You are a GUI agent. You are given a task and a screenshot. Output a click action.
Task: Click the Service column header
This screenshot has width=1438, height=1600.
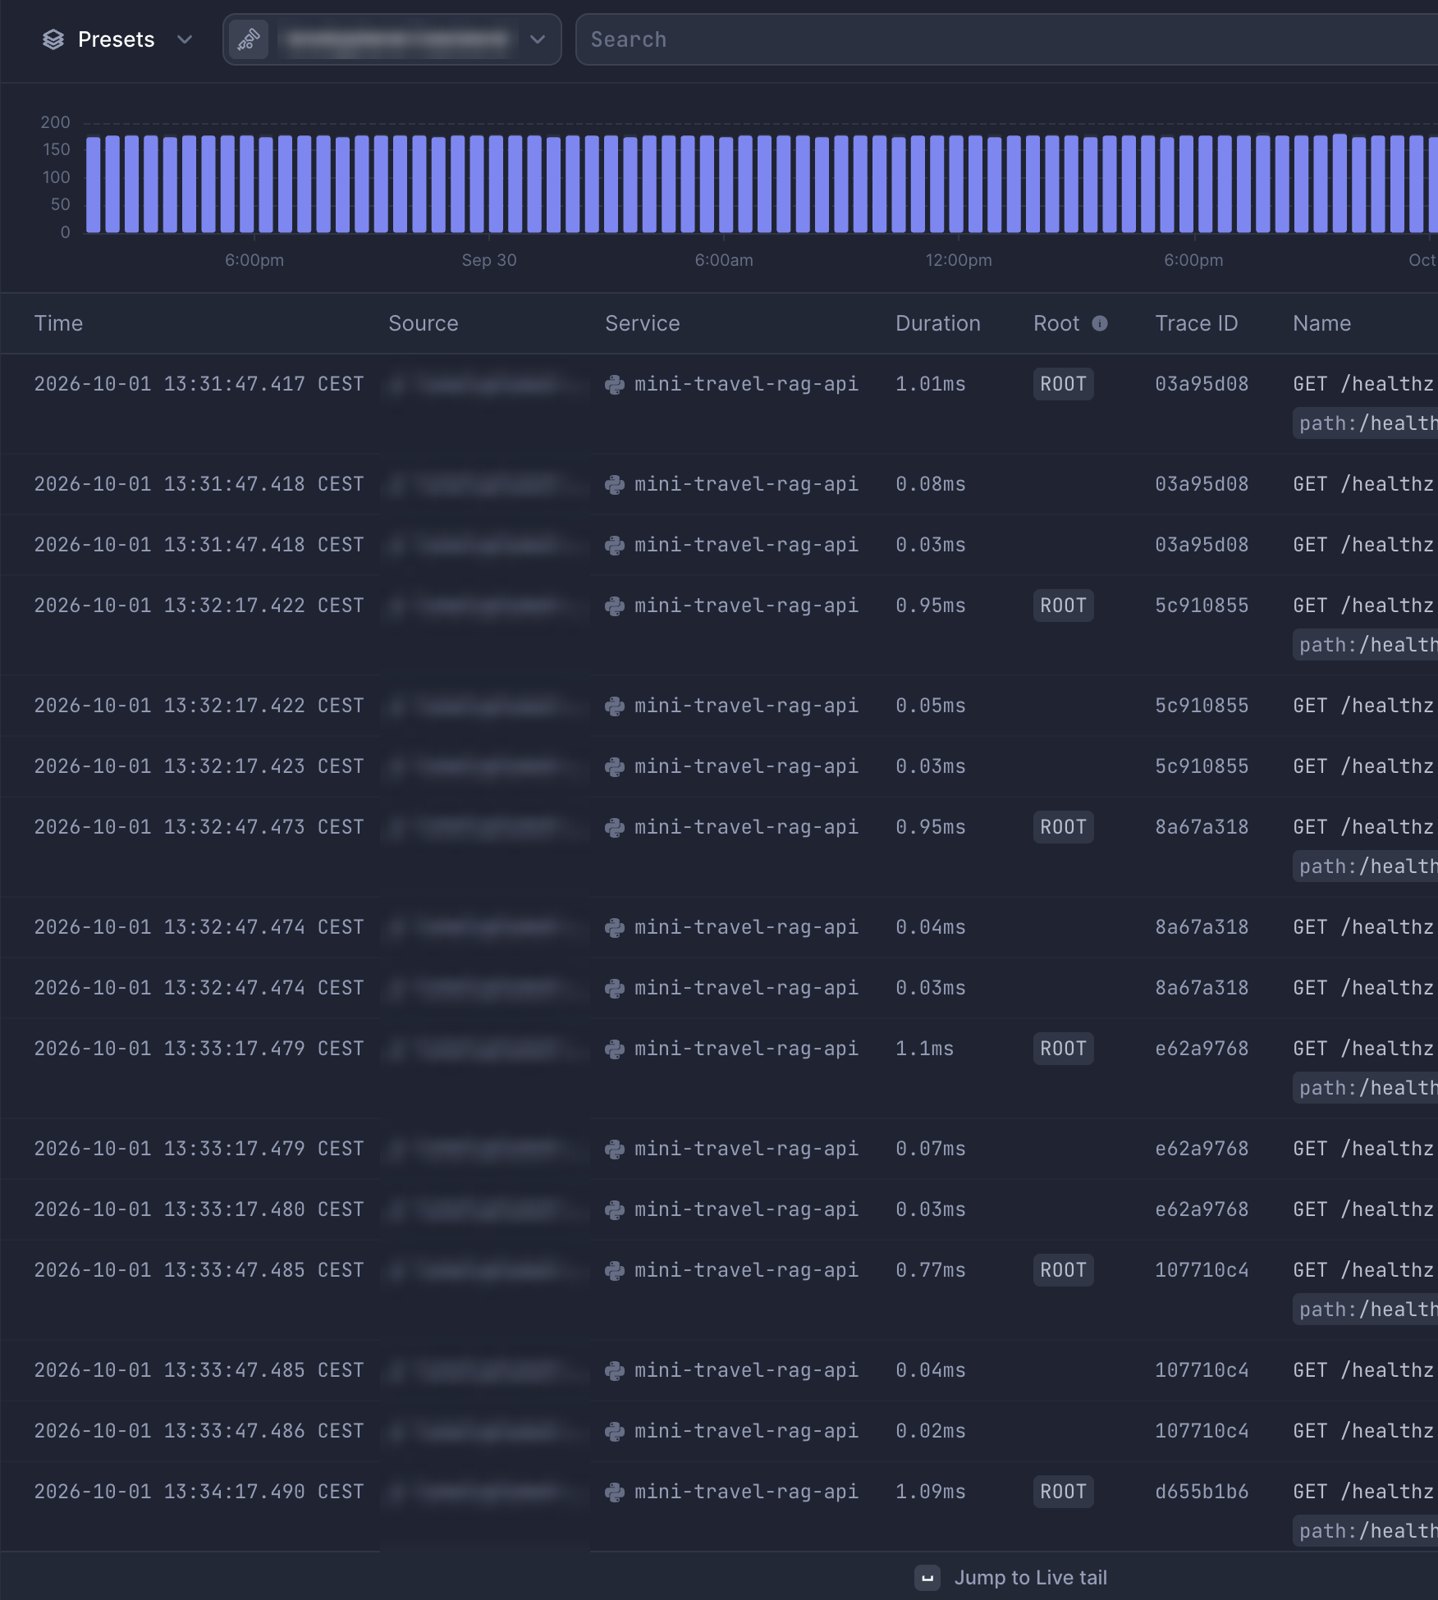coord(642,323)
